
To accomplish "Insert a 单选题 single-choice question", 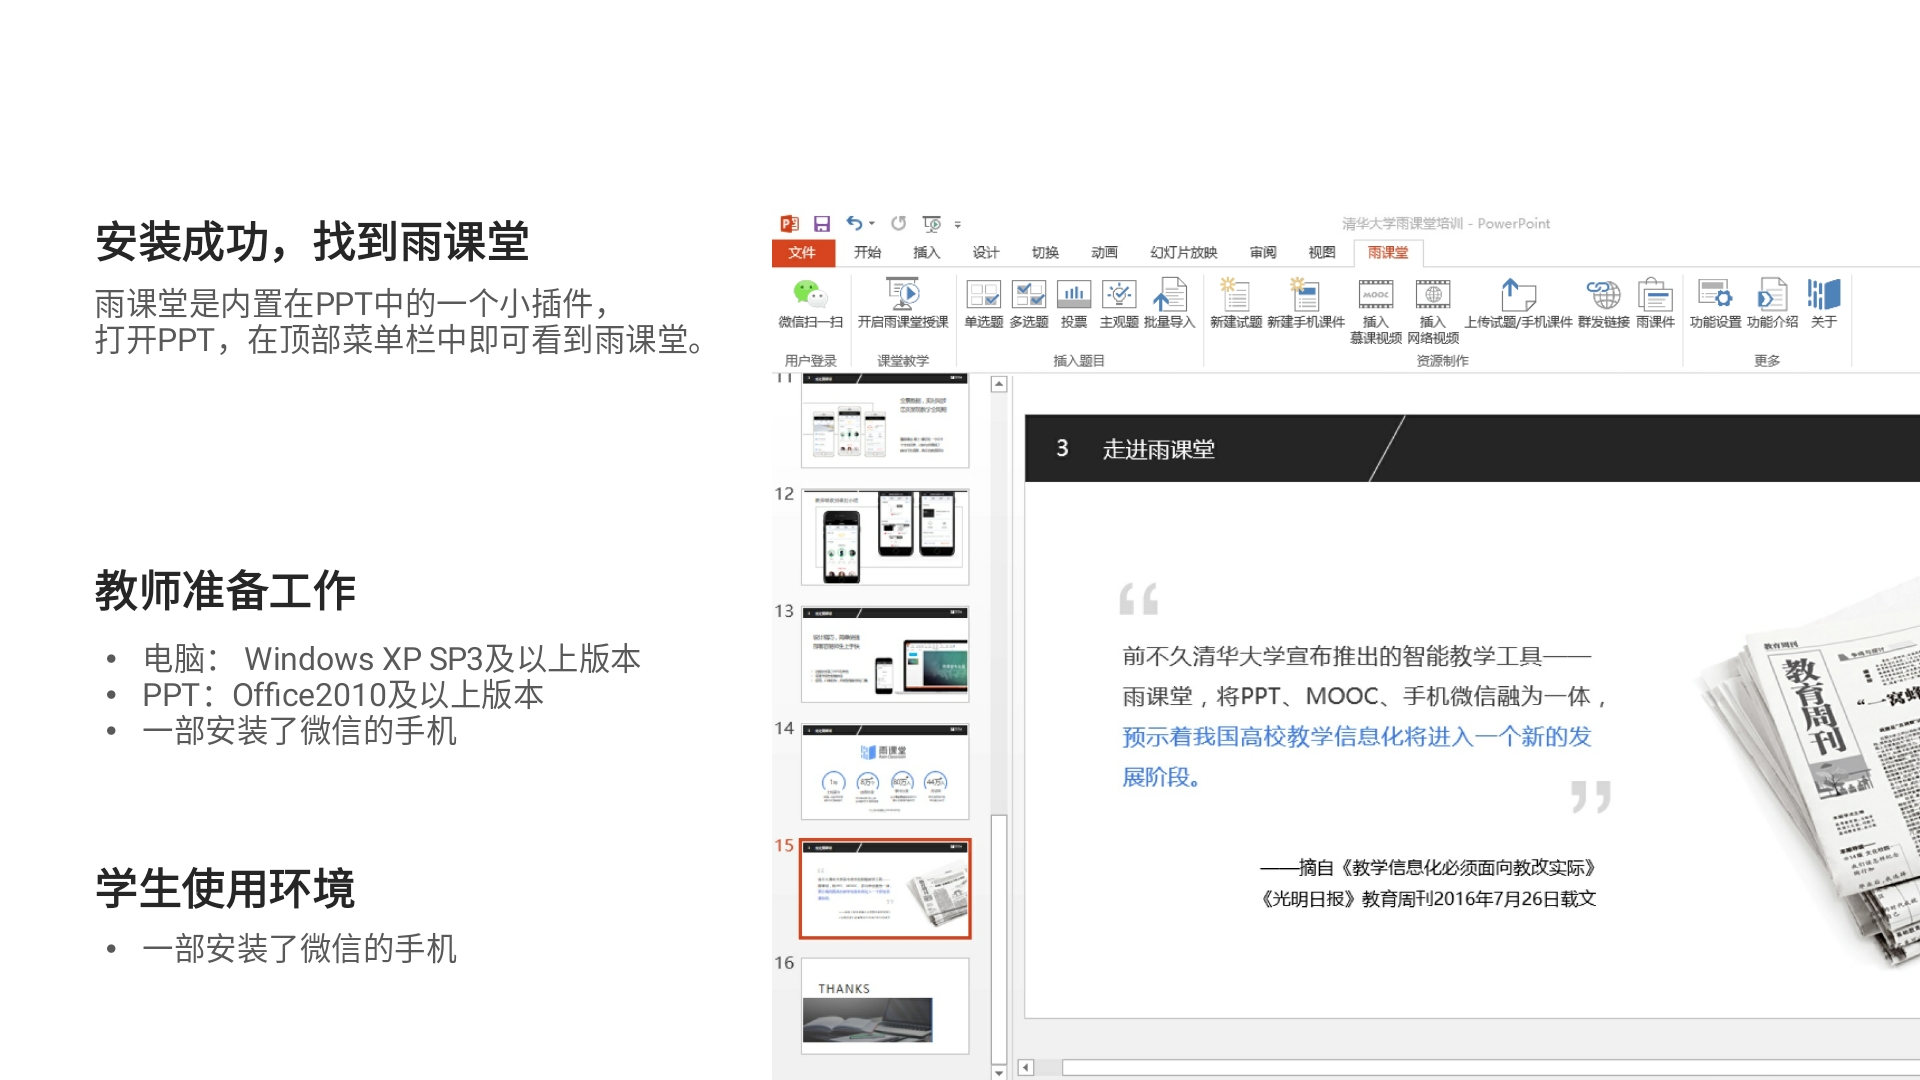I will (x=983, y=303).
